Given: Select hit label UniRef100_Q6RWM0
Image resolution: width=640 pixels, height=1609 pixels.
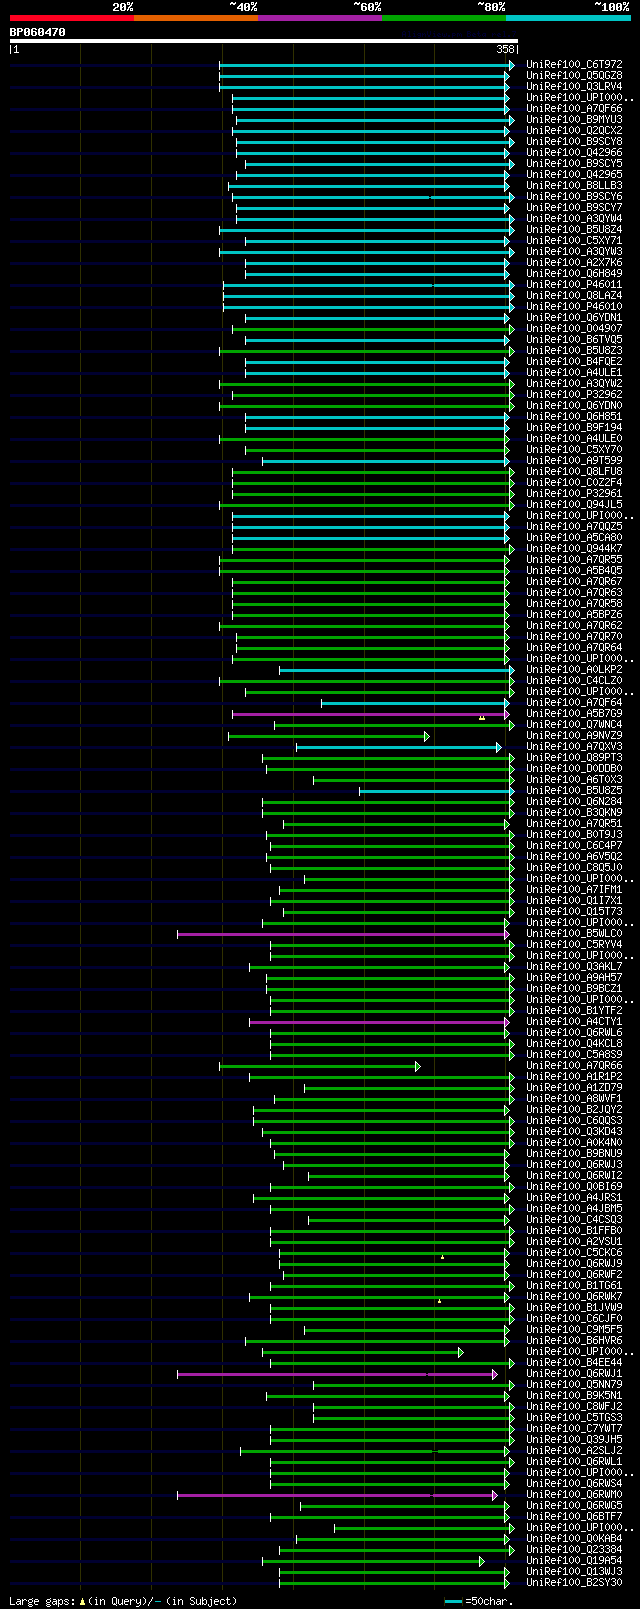Looking at the screenshot, I should point(574,1494).
